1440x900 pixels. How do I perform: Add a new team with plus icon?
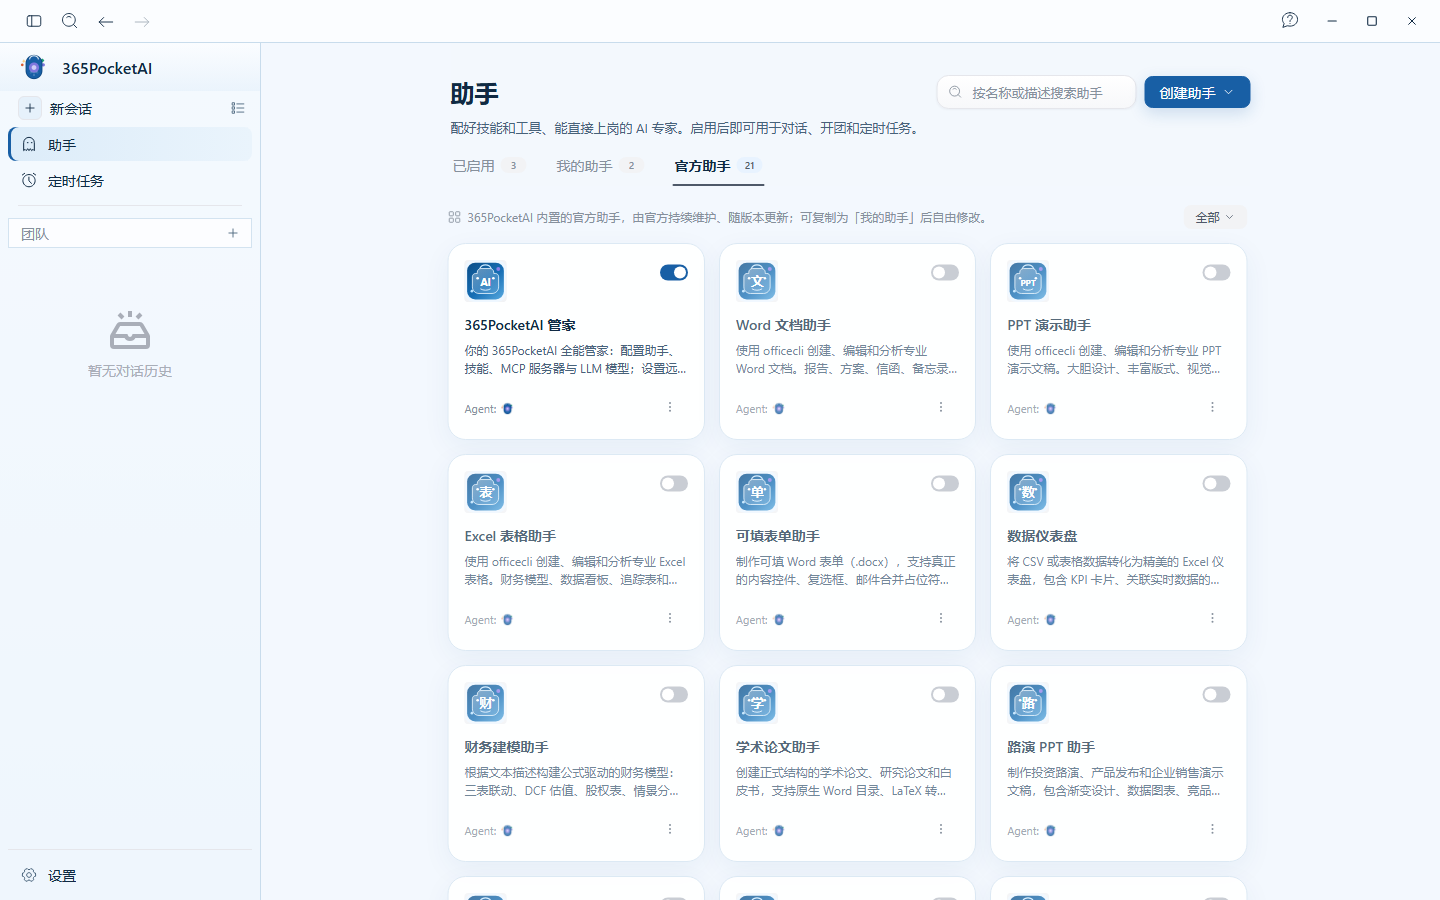coord(233,233)
